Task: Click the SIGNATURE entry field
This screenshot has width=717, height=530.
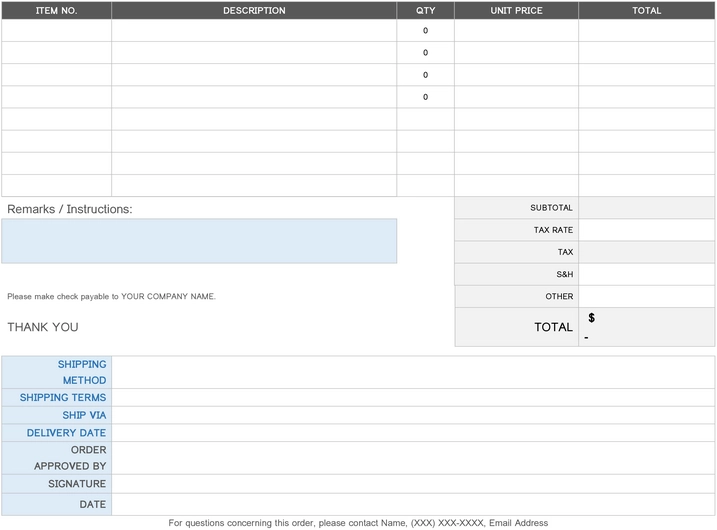Action: (x=413, y=484)
